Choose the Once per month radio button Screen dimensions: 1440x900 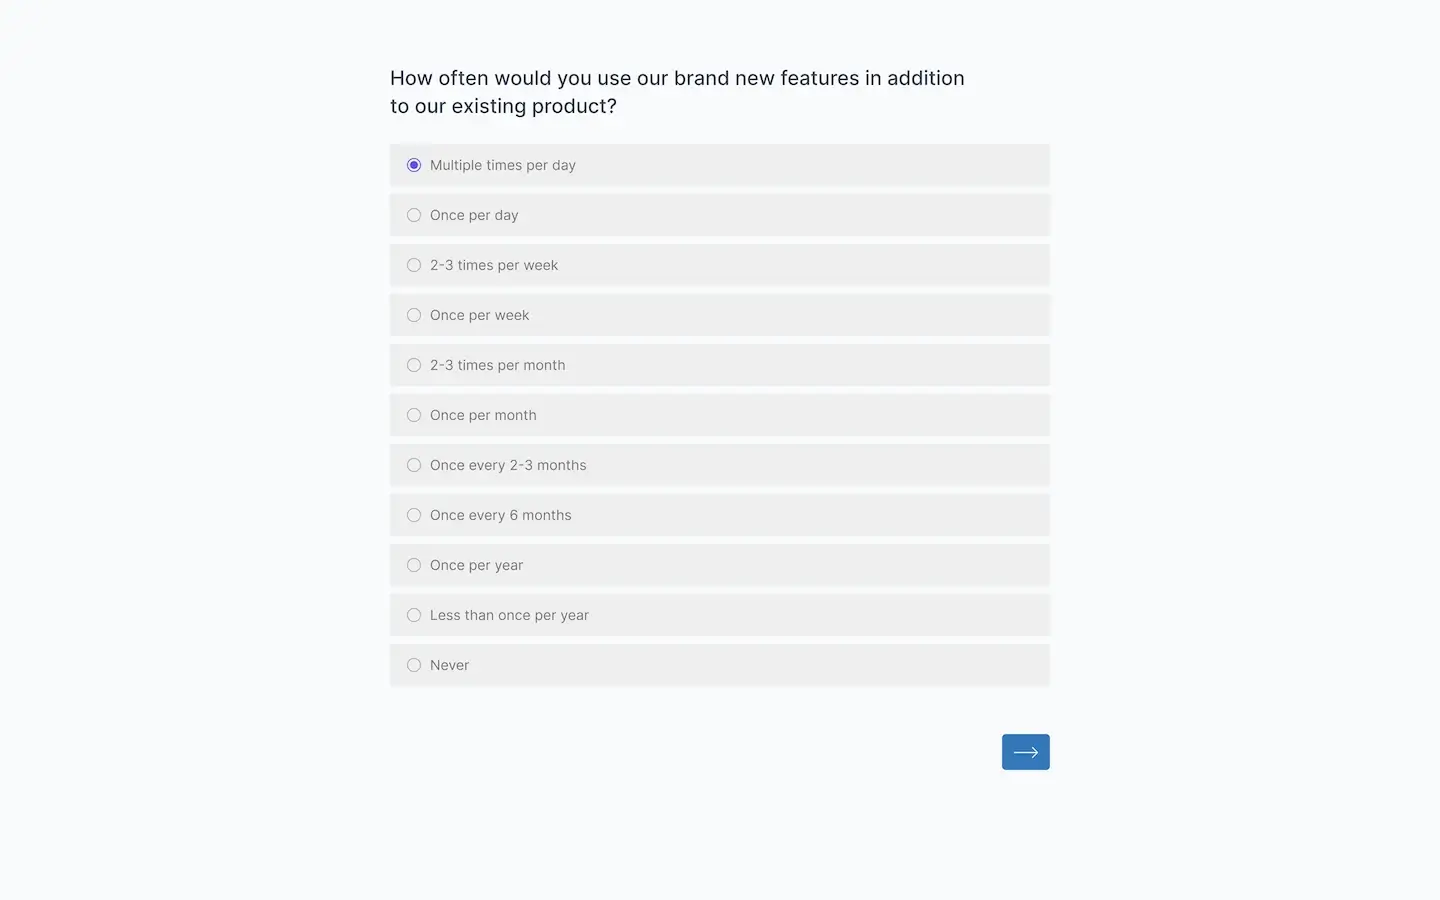(414, 415)
